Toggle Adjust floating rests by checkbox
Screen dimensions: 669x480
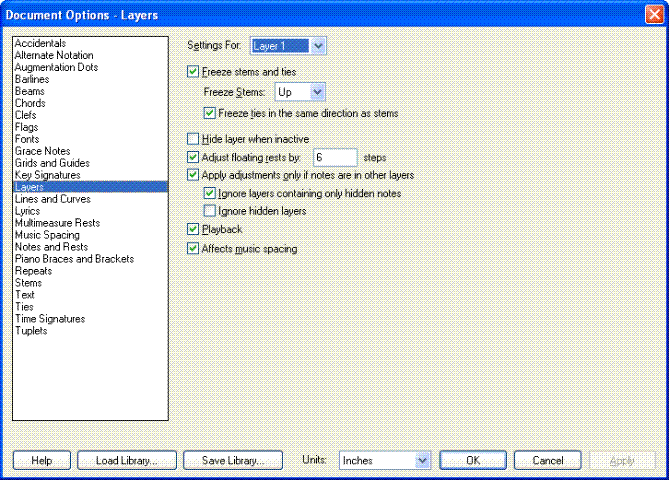click(x=194, y=157)
